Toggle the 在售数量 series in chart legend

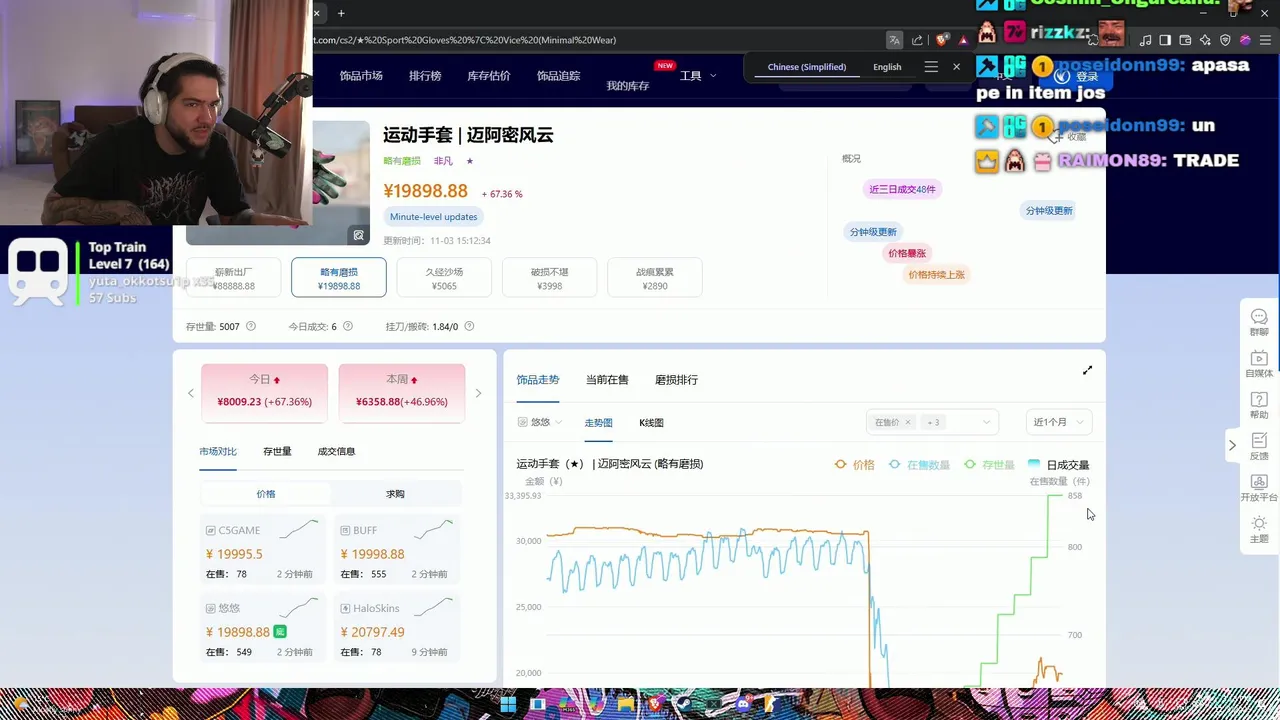[919, 465]
